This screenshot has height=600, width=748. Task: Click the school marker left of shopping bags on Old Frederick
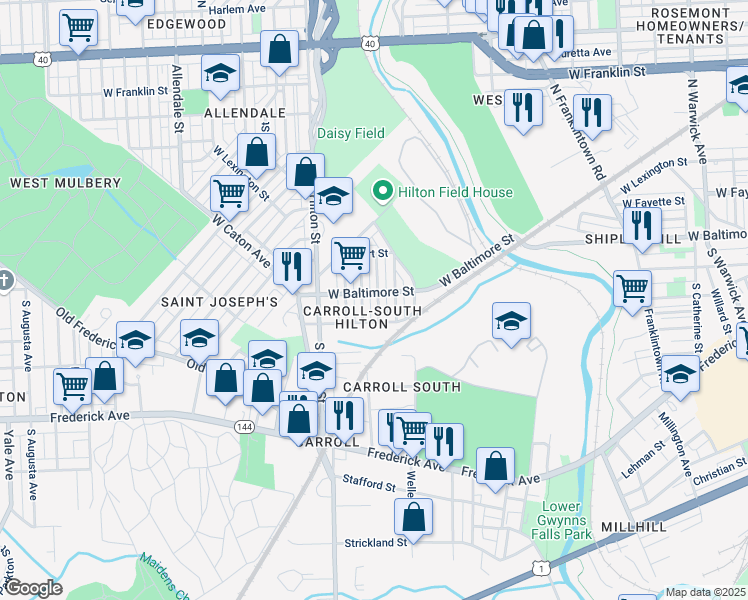point(199,341)
